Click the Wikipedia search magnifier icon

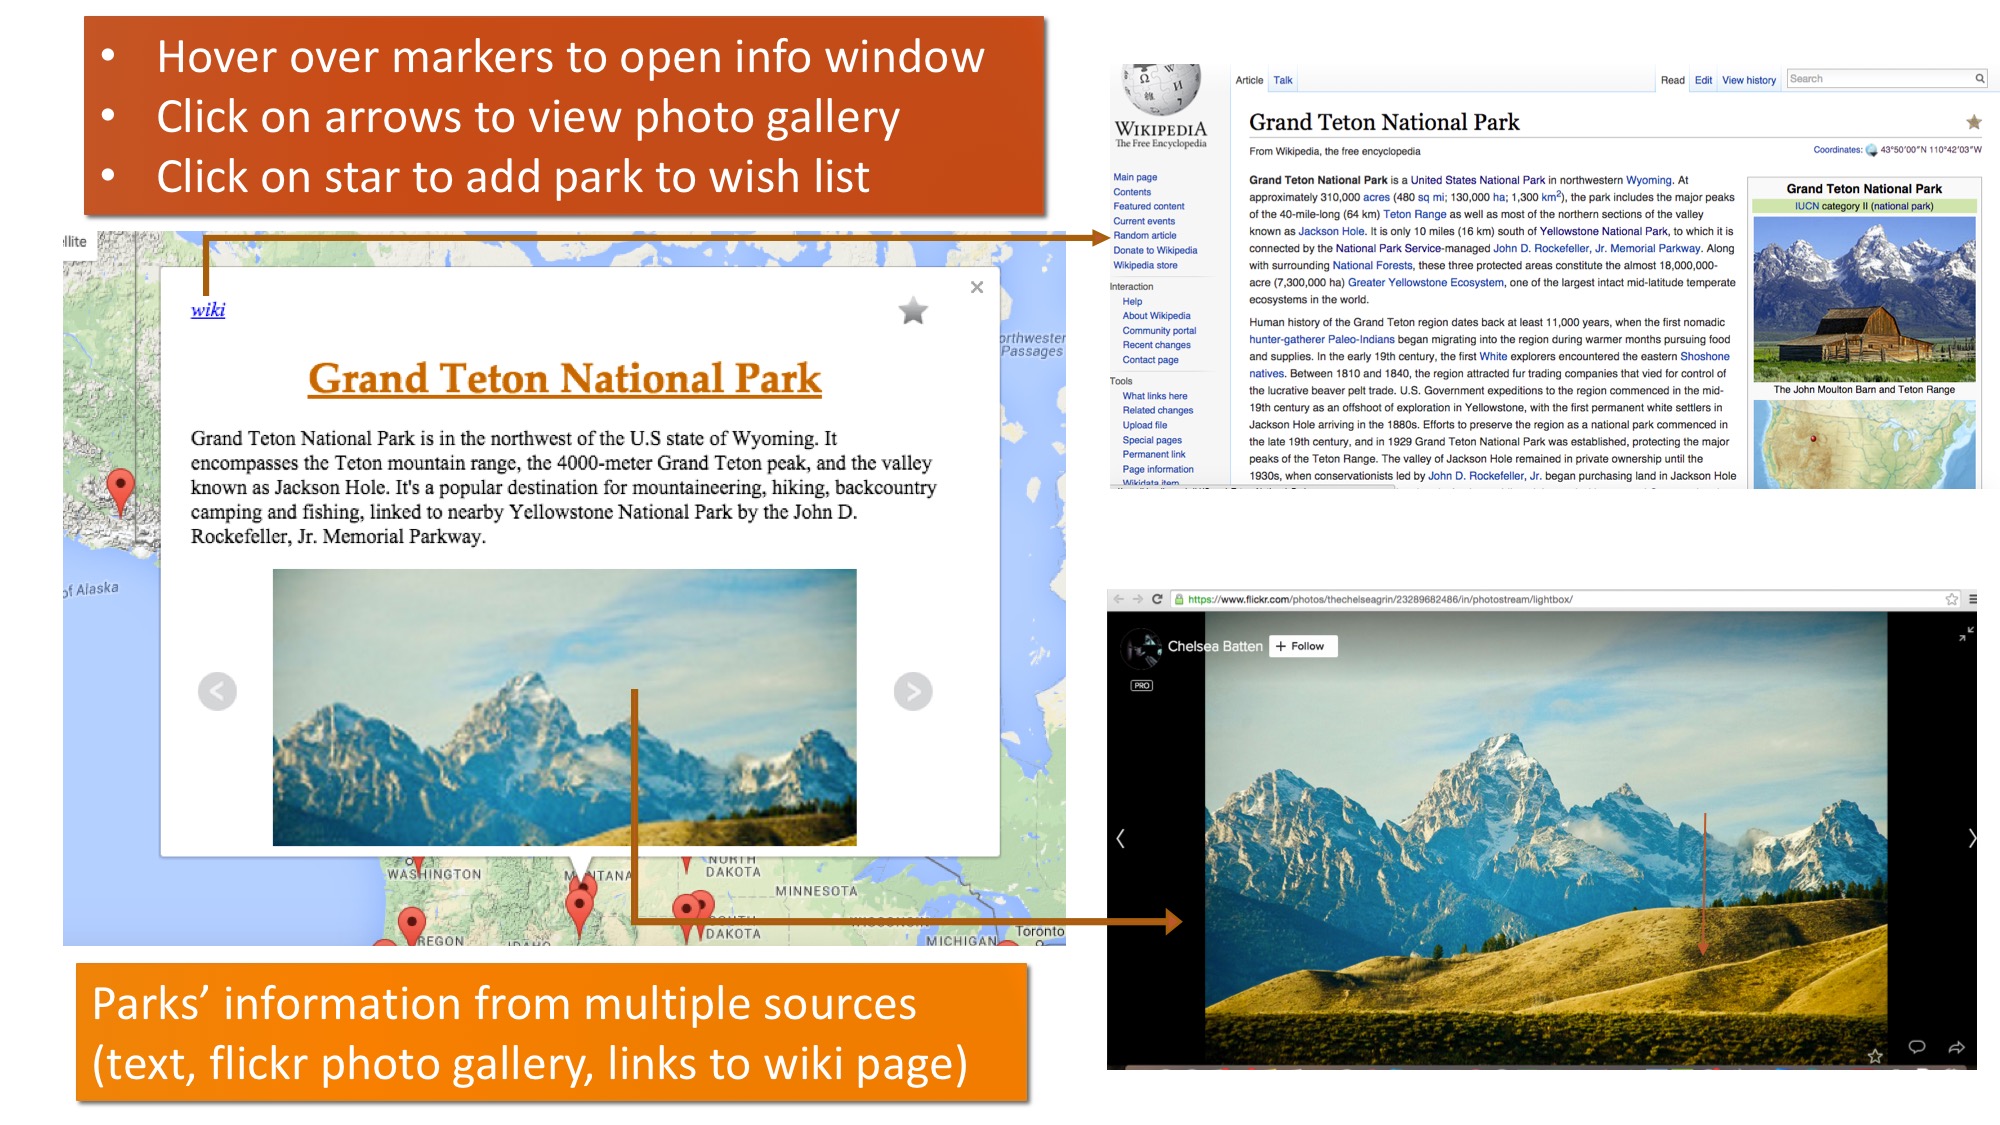click(1979, 78)
